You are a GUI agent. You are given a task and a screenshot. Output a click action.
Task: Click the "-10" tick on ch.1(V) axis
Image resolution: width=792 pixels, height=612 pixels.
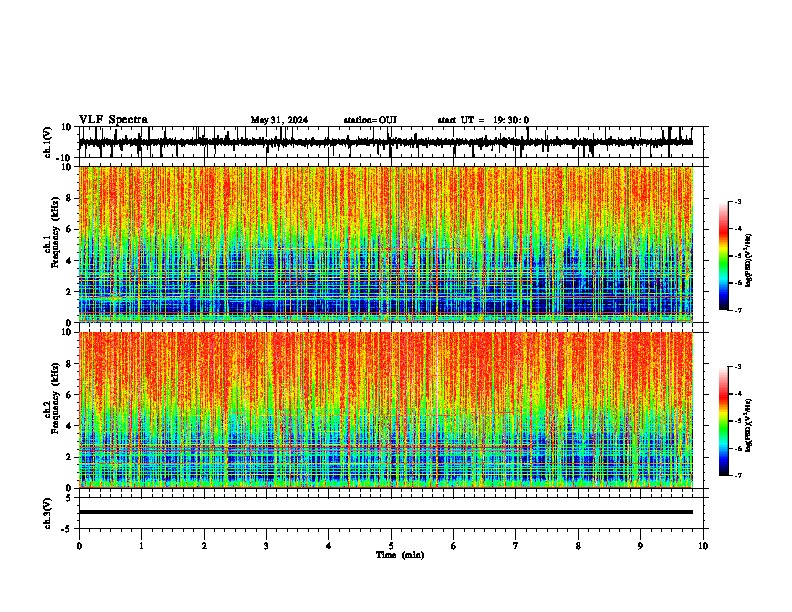(65, 158)
